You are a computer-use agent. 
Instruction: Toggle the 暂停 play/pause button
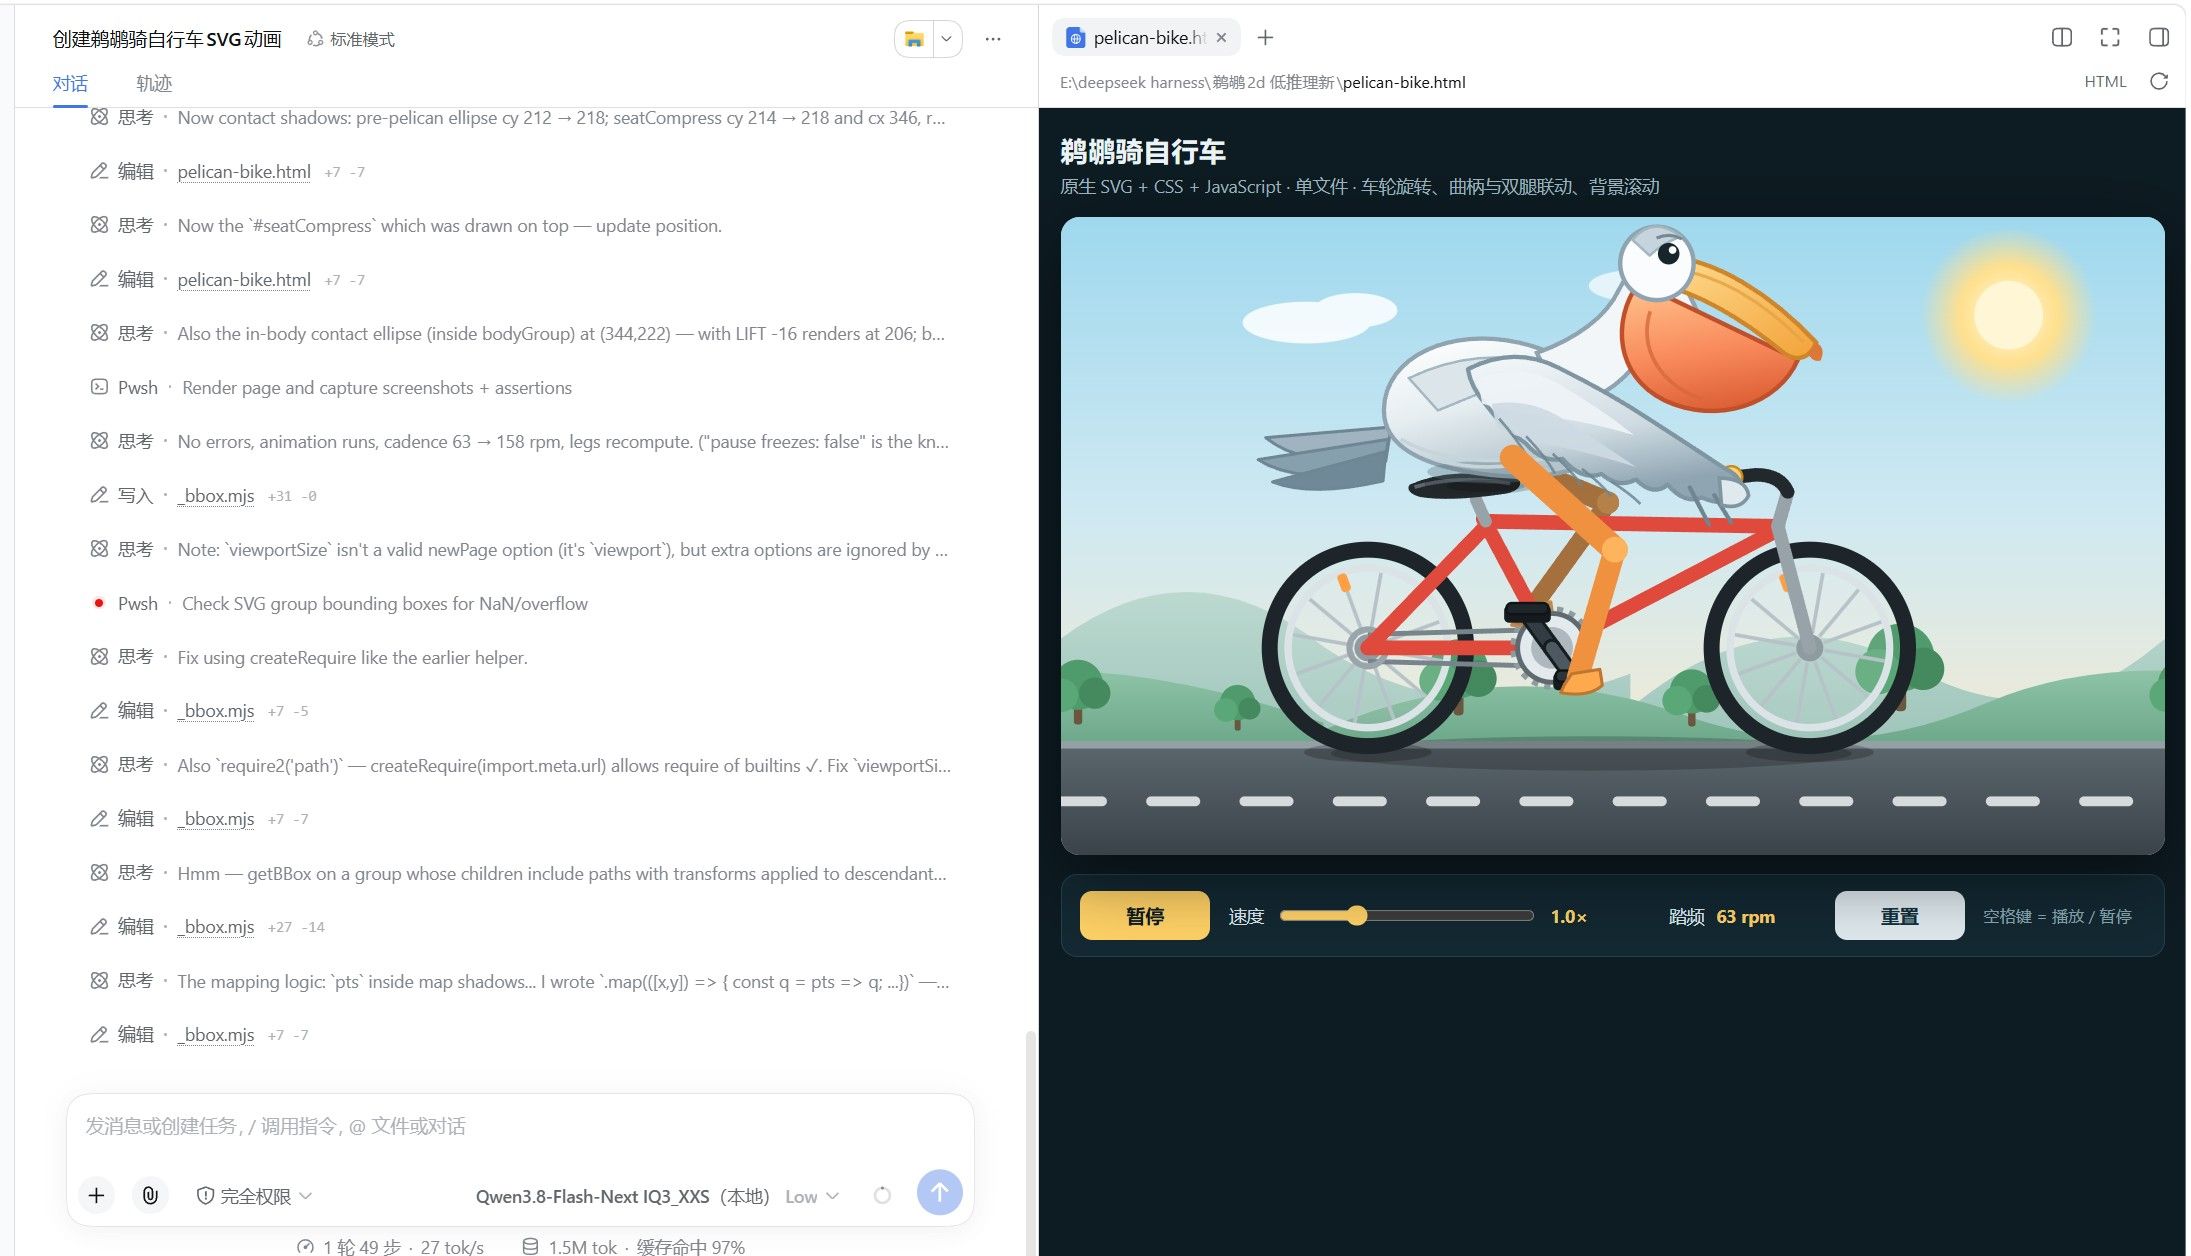(x=1144, y=915)
